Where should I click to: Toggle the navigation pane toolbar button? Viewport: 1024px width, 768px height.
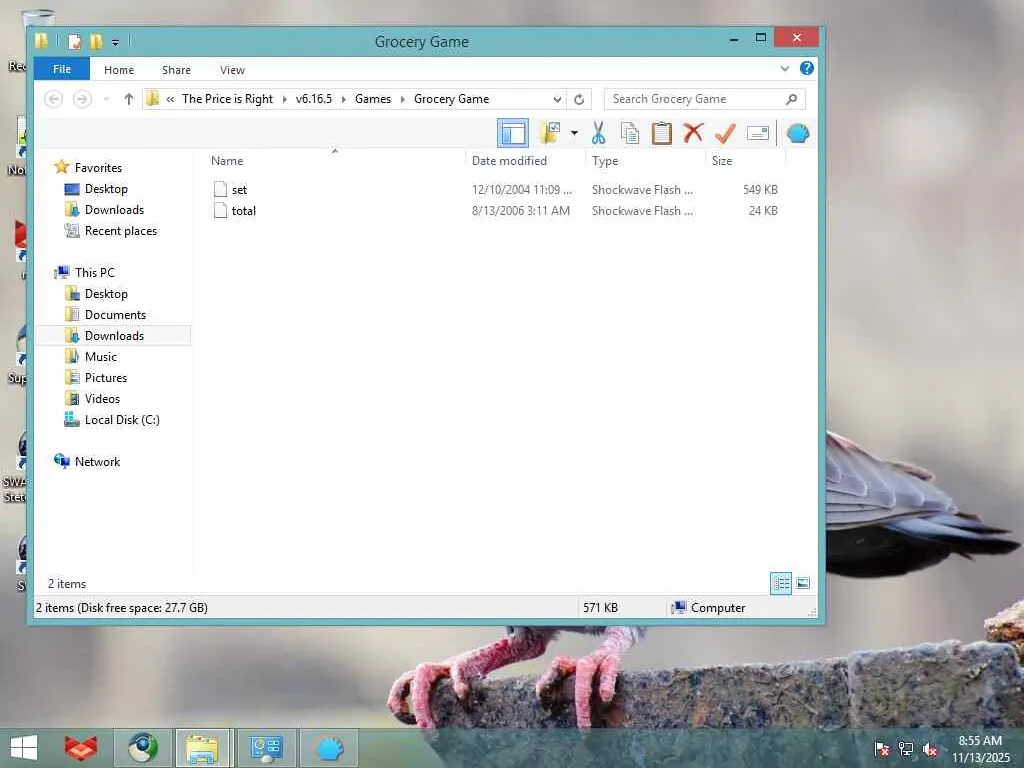[x=513, y=133]
